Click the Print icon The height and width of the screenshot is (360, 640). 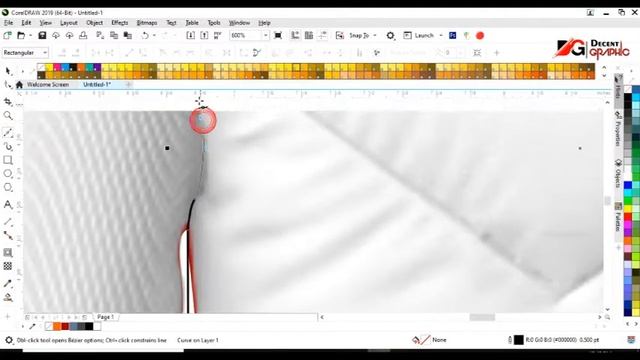[83, 36]
